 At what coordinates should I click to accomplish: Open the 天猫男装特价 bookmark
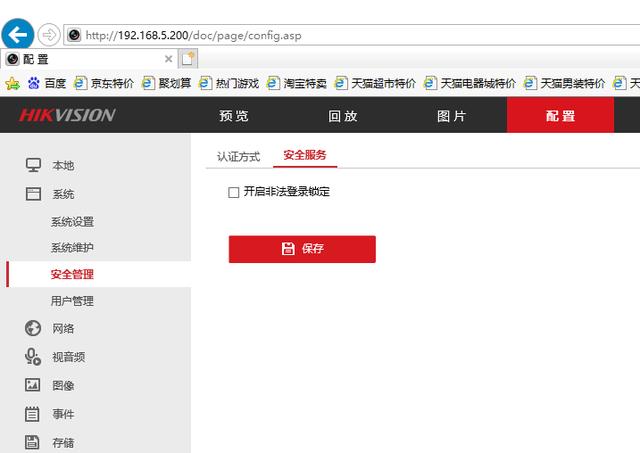[x=564, y=83]
